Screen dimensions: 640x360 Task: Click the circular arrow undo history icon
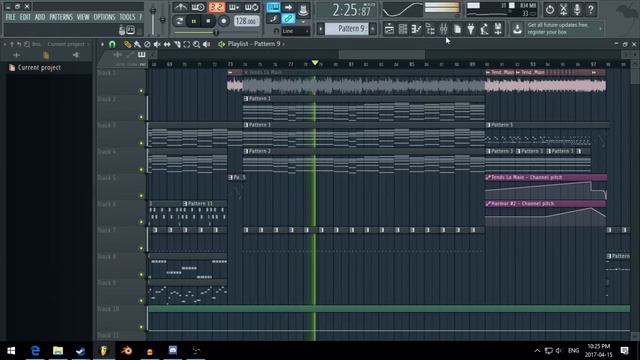[x=550, y=9]
